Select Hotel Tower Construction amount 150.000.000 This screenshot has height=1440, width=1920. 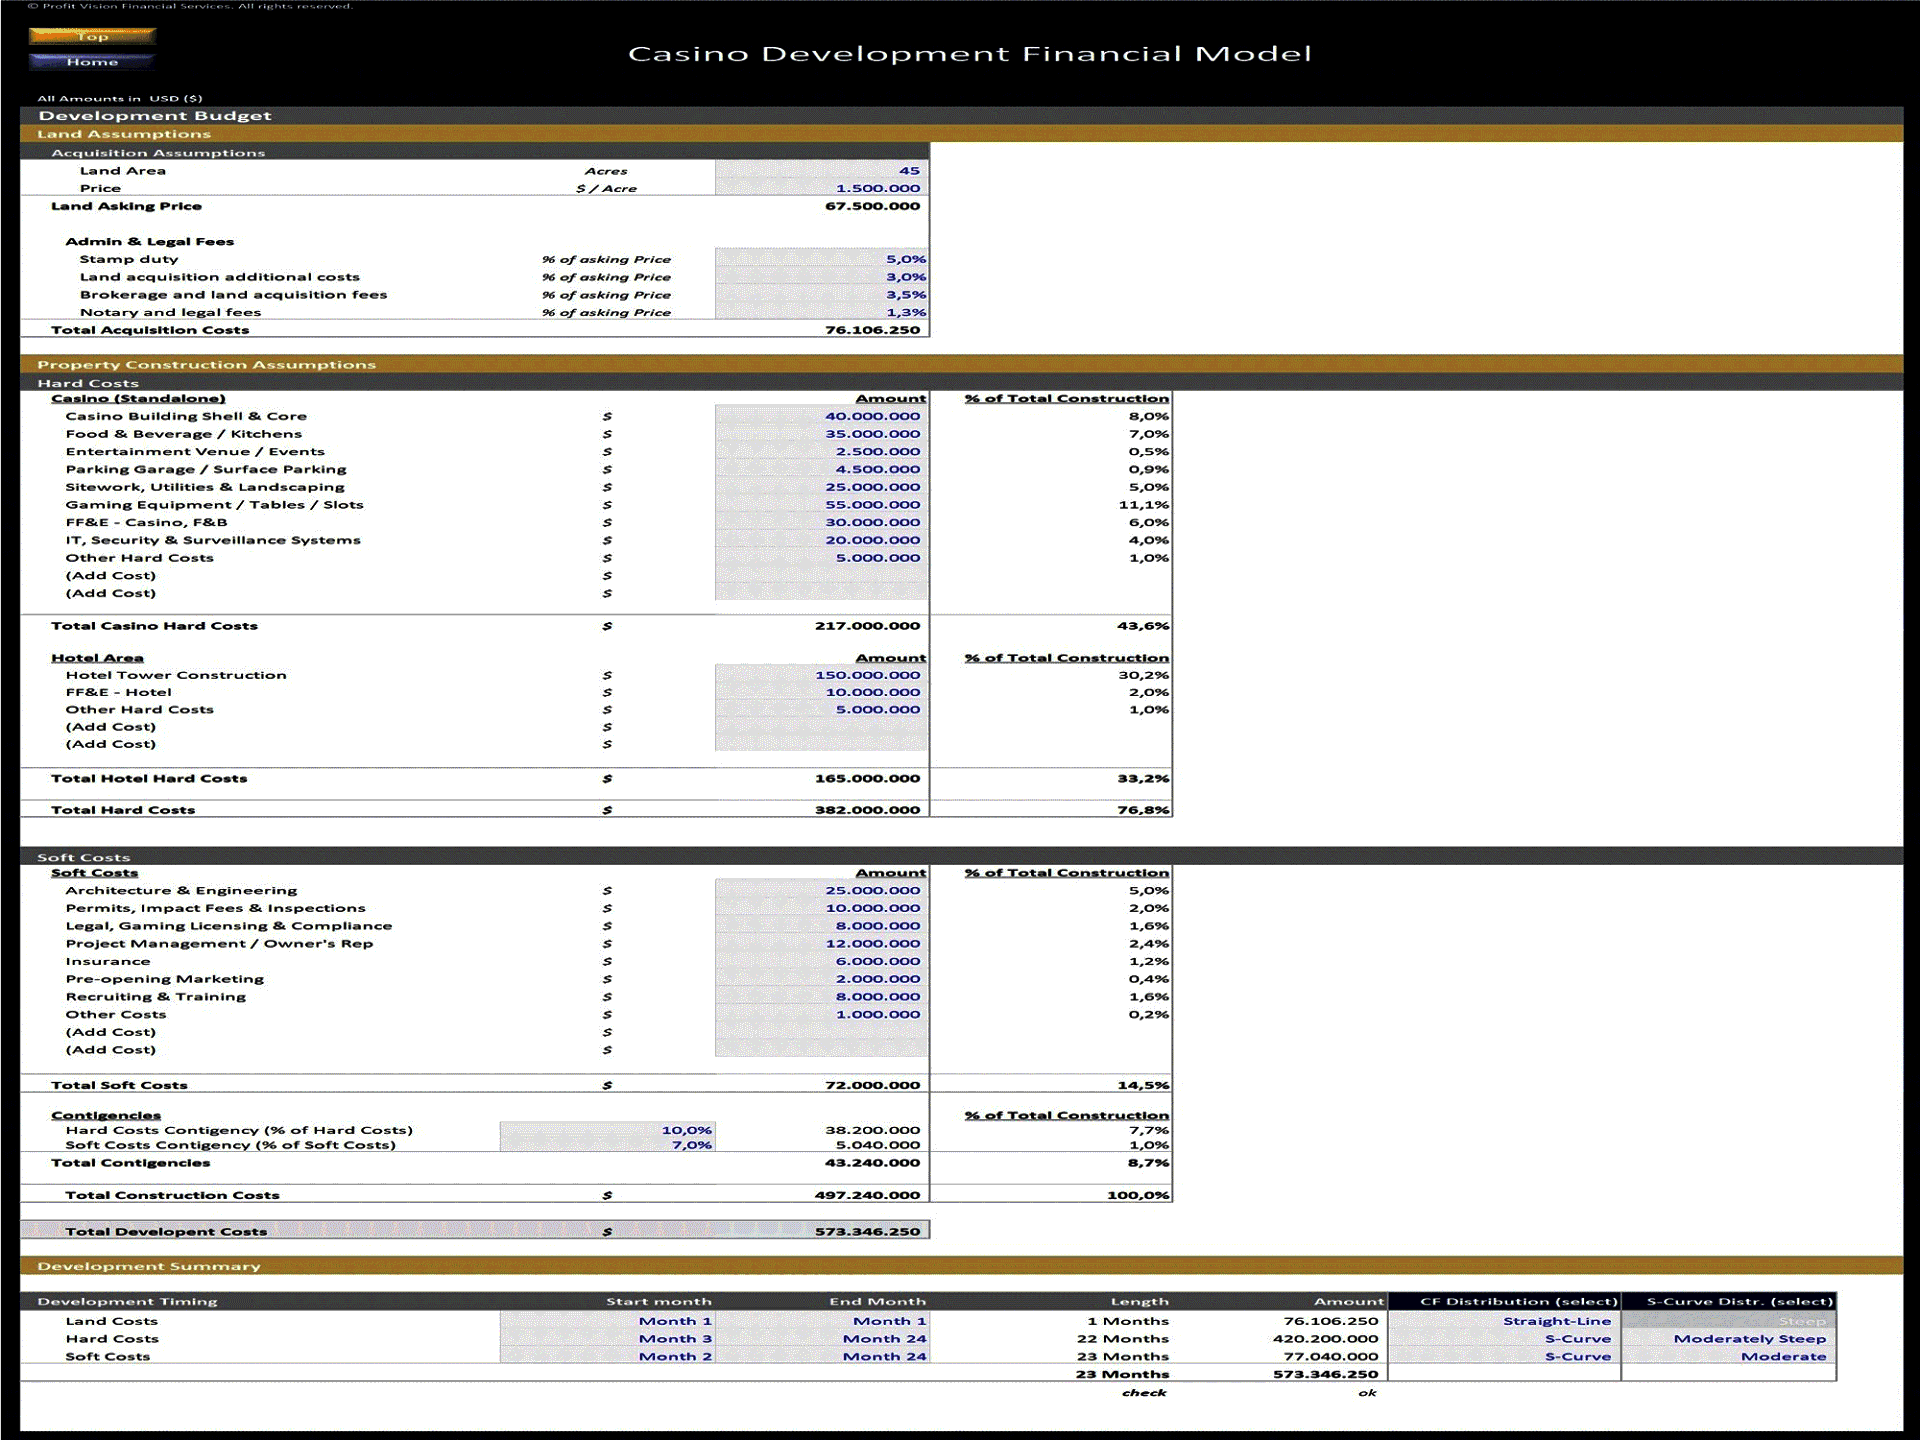point(821,675)
